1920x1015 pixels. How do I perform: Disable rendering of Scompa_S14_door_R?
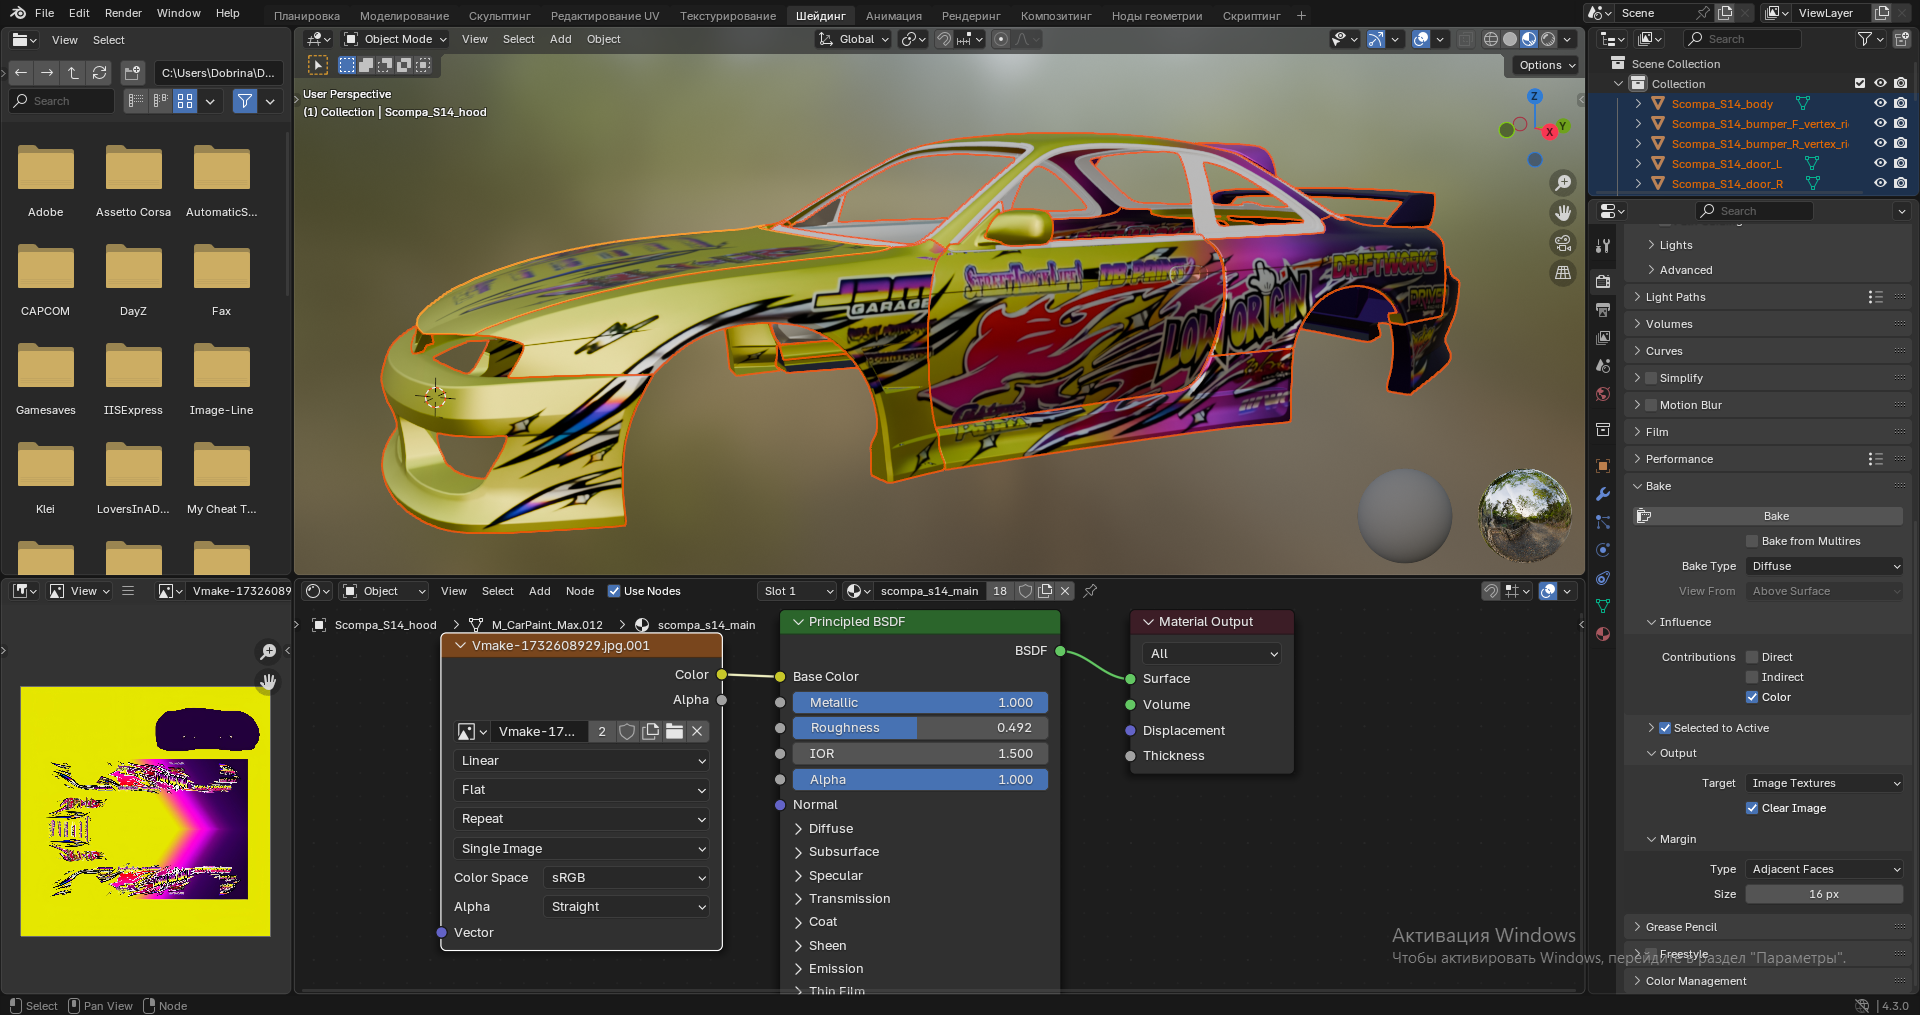(1900, 184)
